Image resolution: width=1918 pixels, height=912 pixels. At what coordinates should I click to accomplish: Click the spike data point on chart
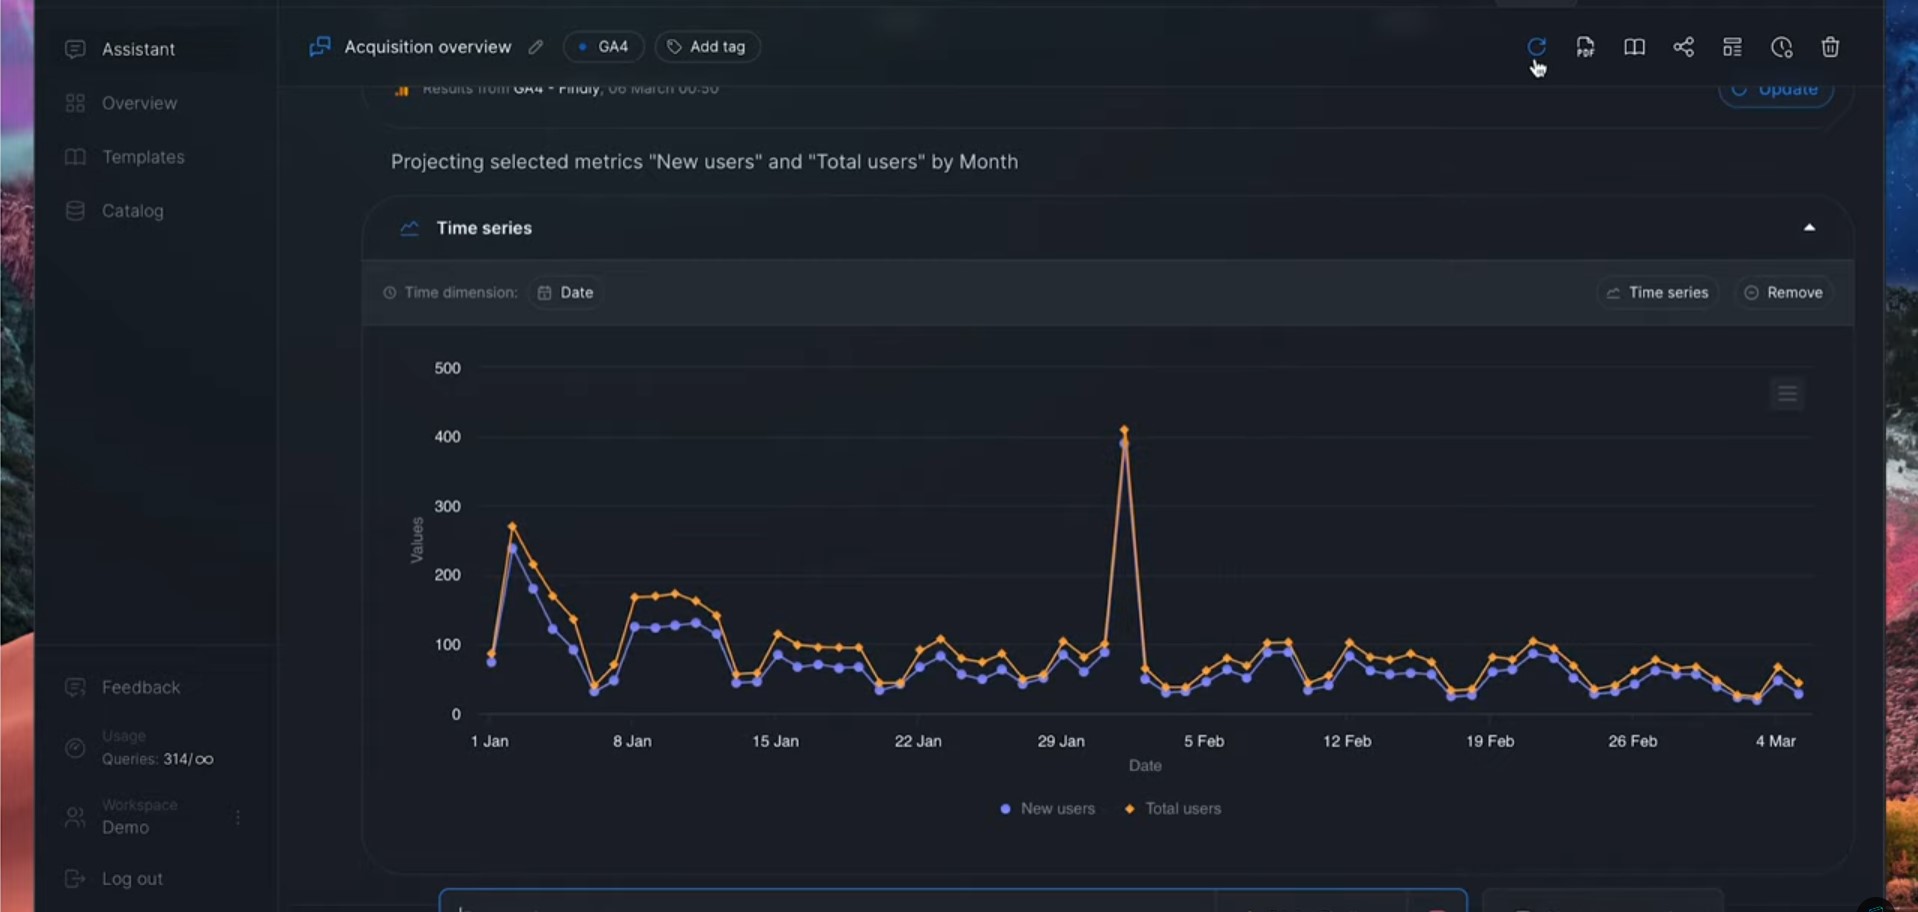pos(1124,431)
